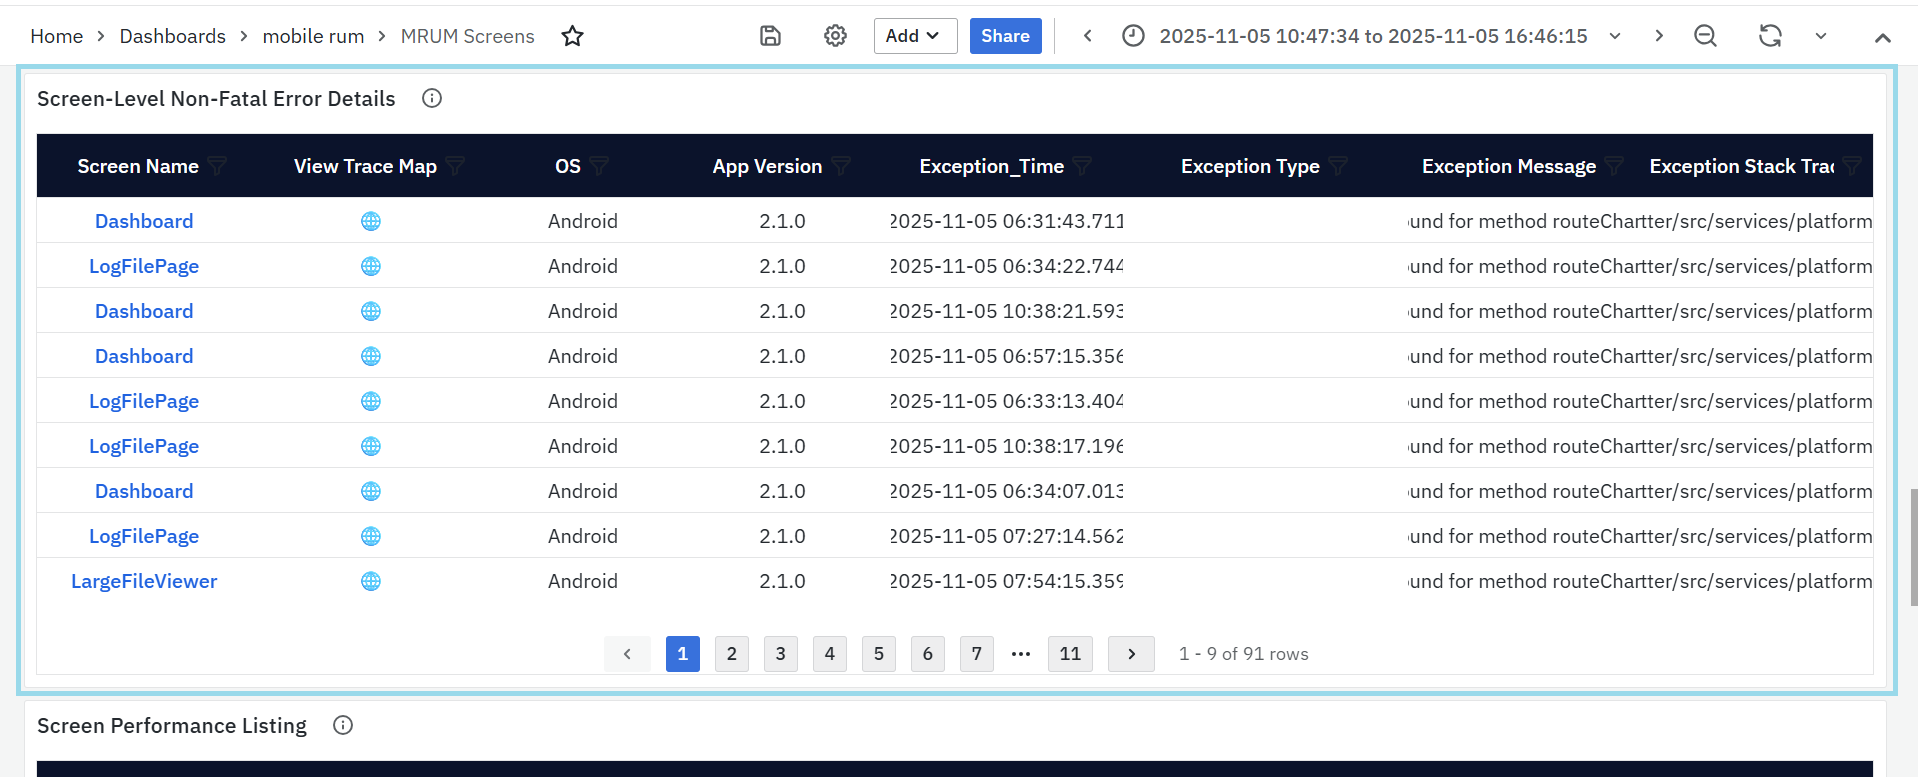The width and height of the screenshot is (1918, 777).
Task: Open trace map globe icon in first row
Action: (371, 221)
